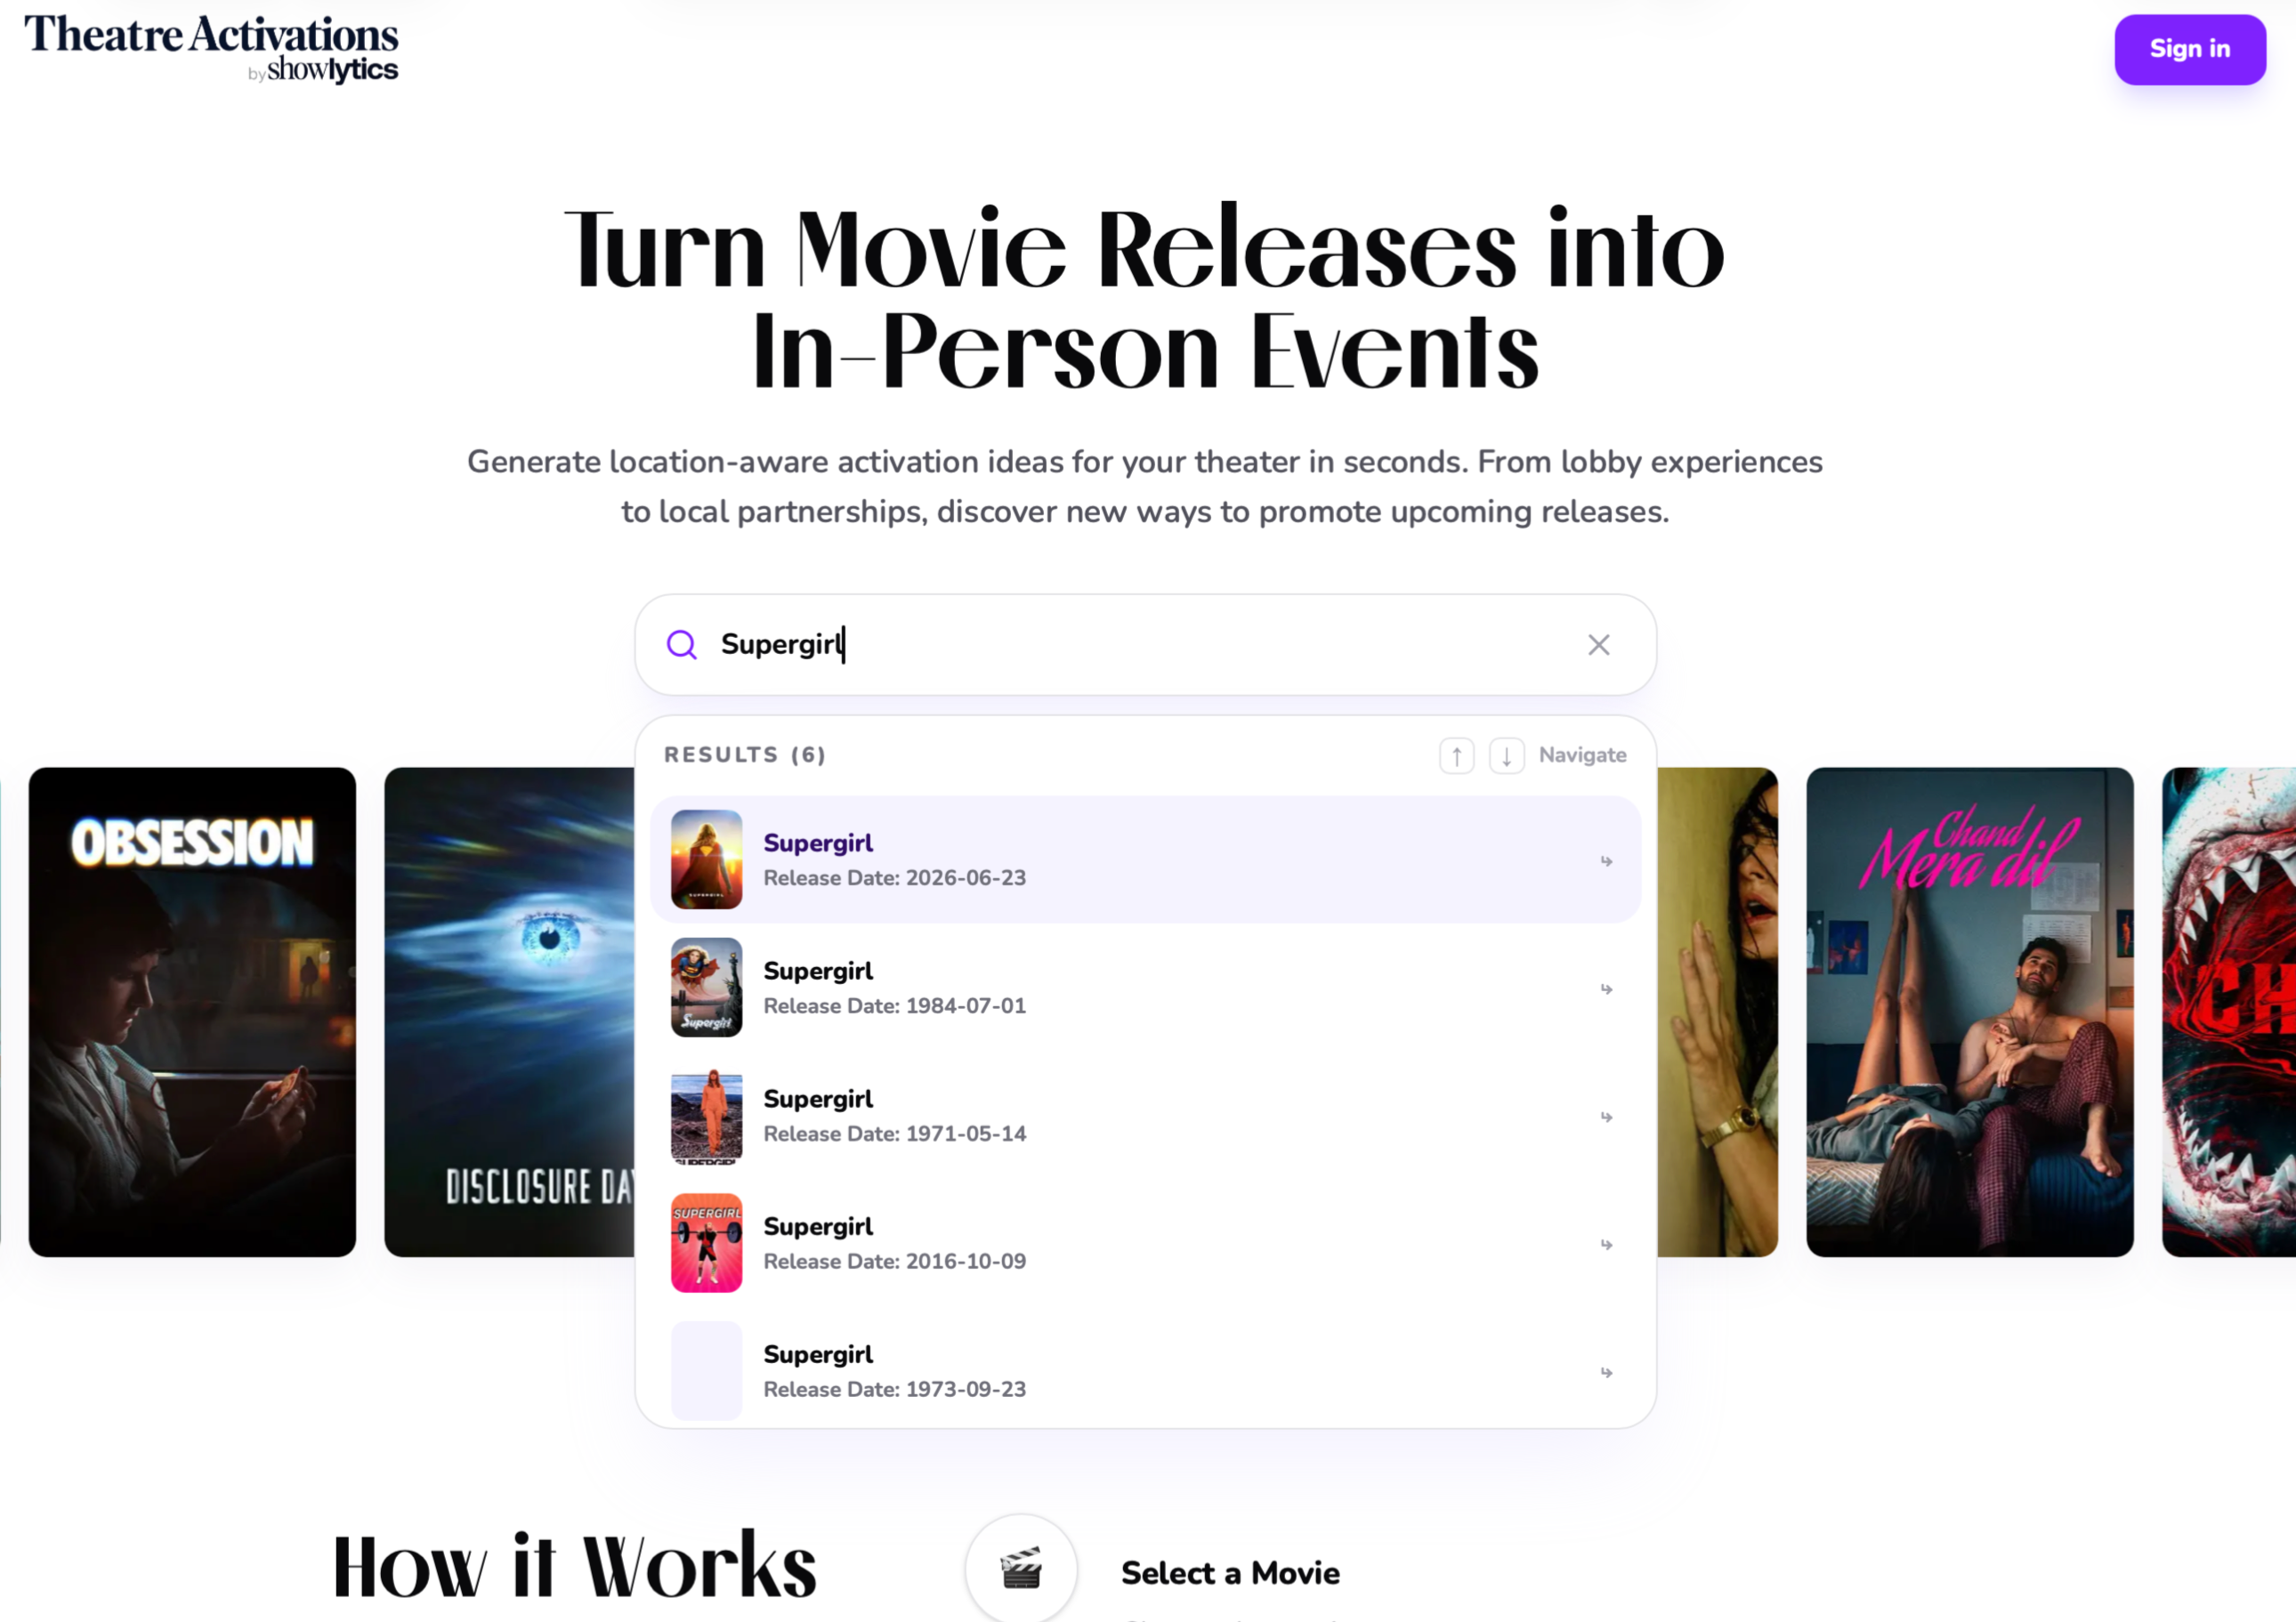The width and height of the screenshot is (2296, 1622).
Task: Click enter arrow icon on 1984-07-01 result
Action: tap(1606, 989)
